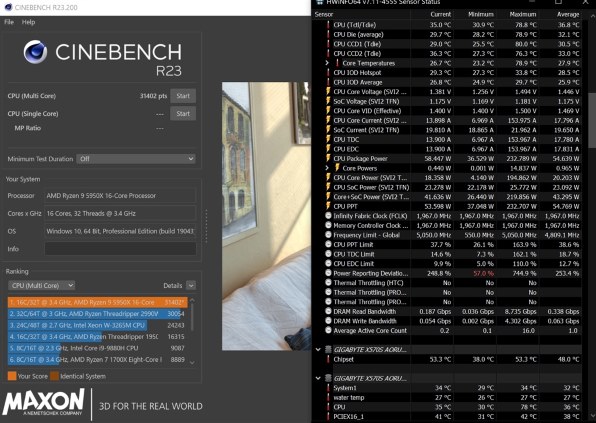This screenshot has width=596, height=423.
Task: Click the water temp thermometer icon
Action: click(328, 397)
